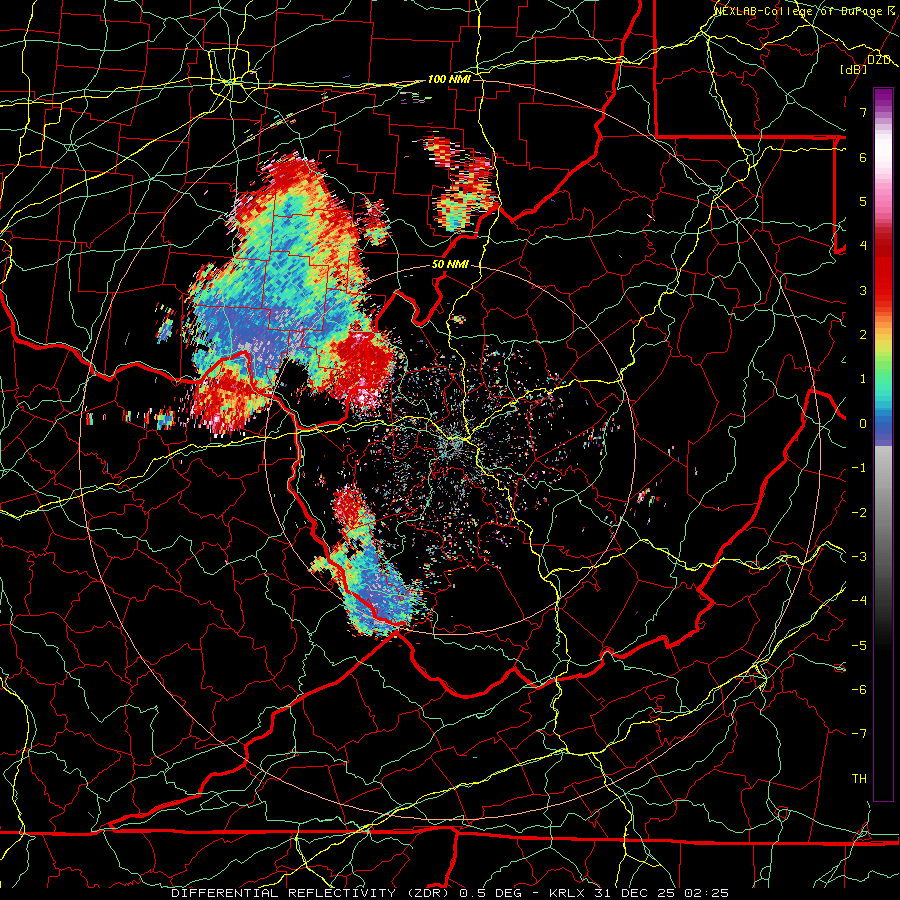Click the 'DZD' legend title
This screenshot has width=900, height=900.
tap(879, 60)
